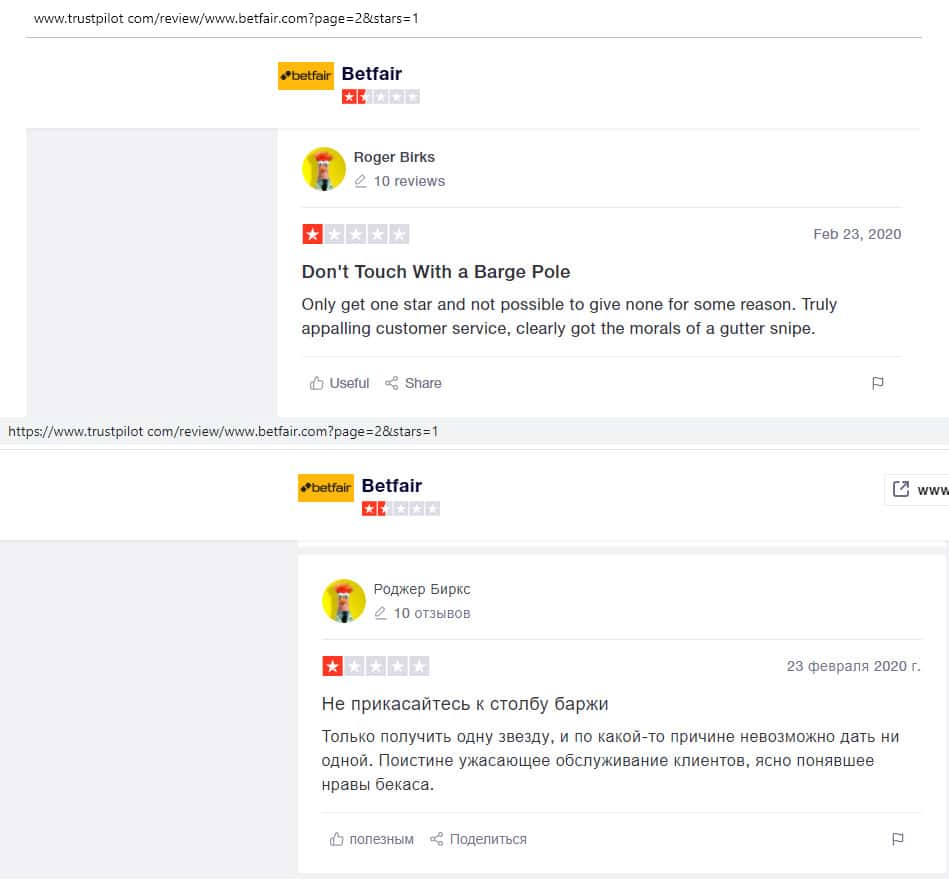Click the pencil icon beside '10 reviews'
Screen dimensions: 949x886
361,181
